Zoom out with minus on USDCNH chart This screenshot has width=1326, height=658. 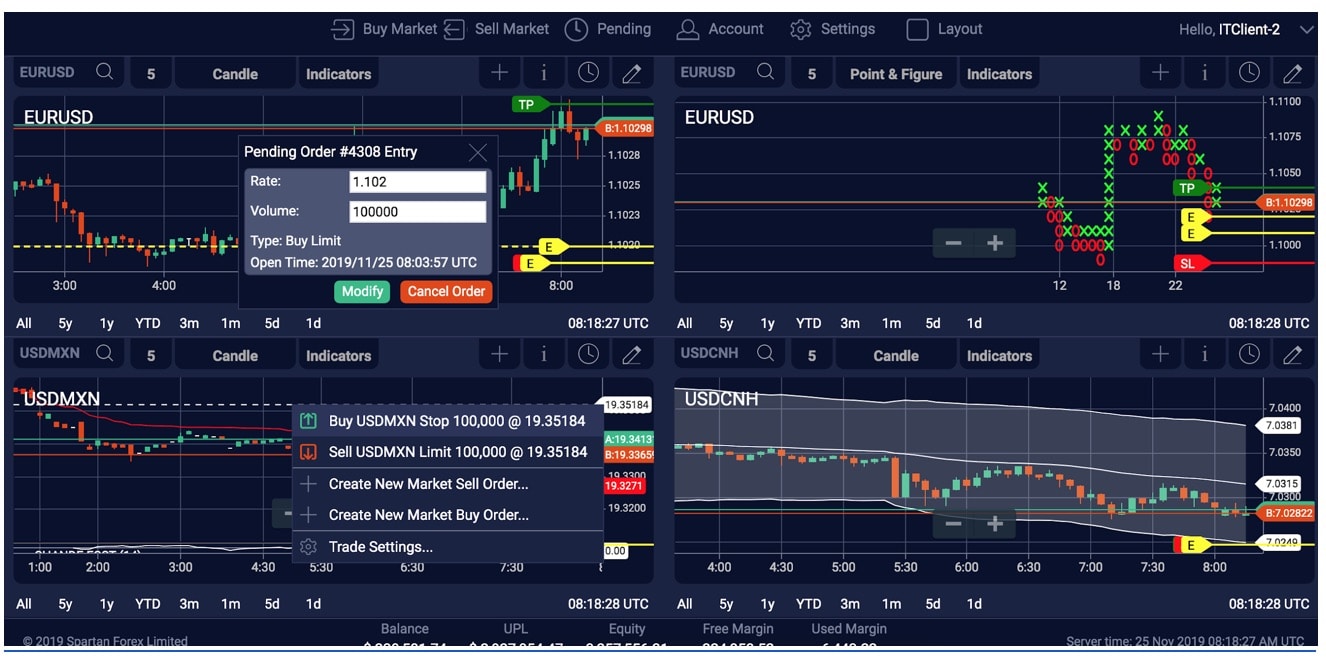pyautogui.click(x=954, y=524)
